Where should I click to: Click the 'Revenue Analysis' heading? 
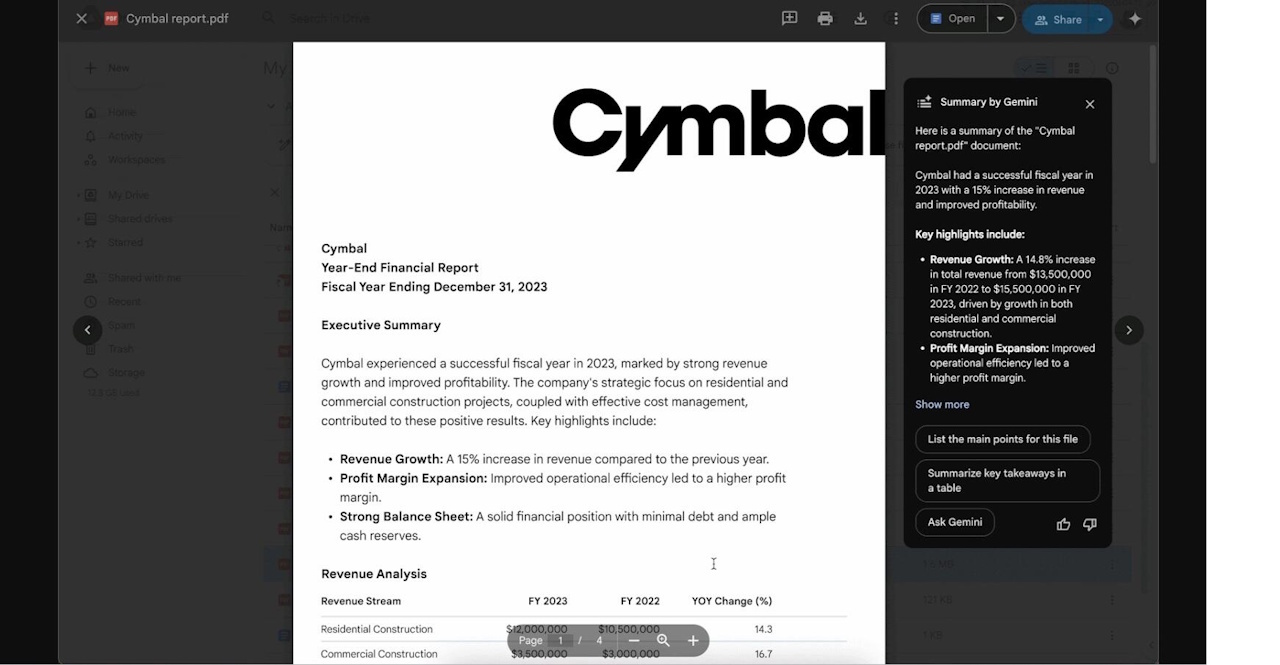374,574
